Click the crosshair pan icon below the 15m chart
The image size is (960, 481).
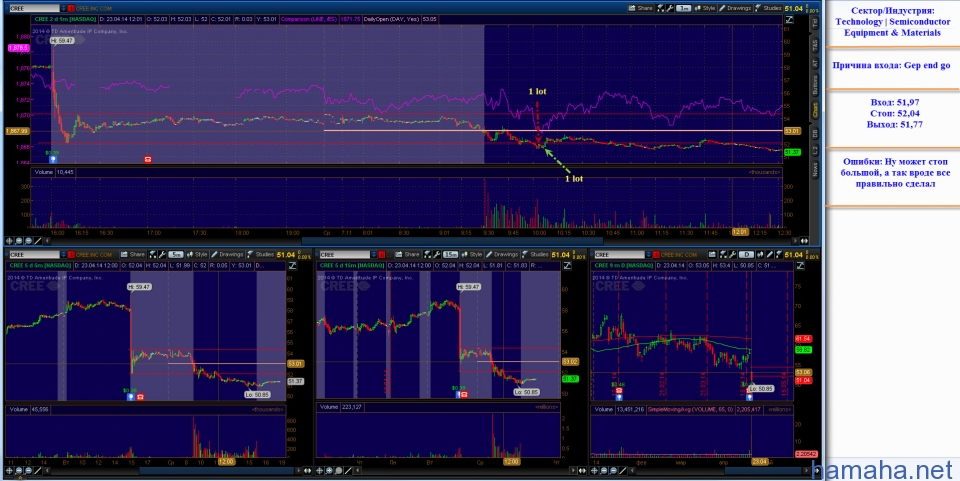pos(320,471)
